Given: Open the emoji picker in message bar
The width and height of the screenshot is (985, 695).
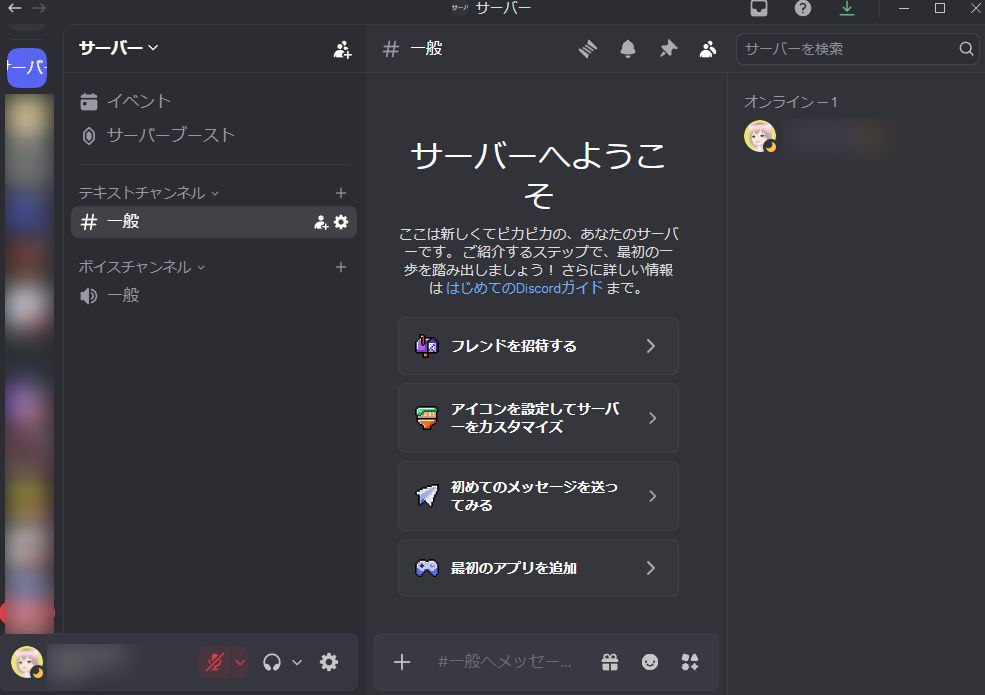Looking at the screenshot, I should click(650, 662).
